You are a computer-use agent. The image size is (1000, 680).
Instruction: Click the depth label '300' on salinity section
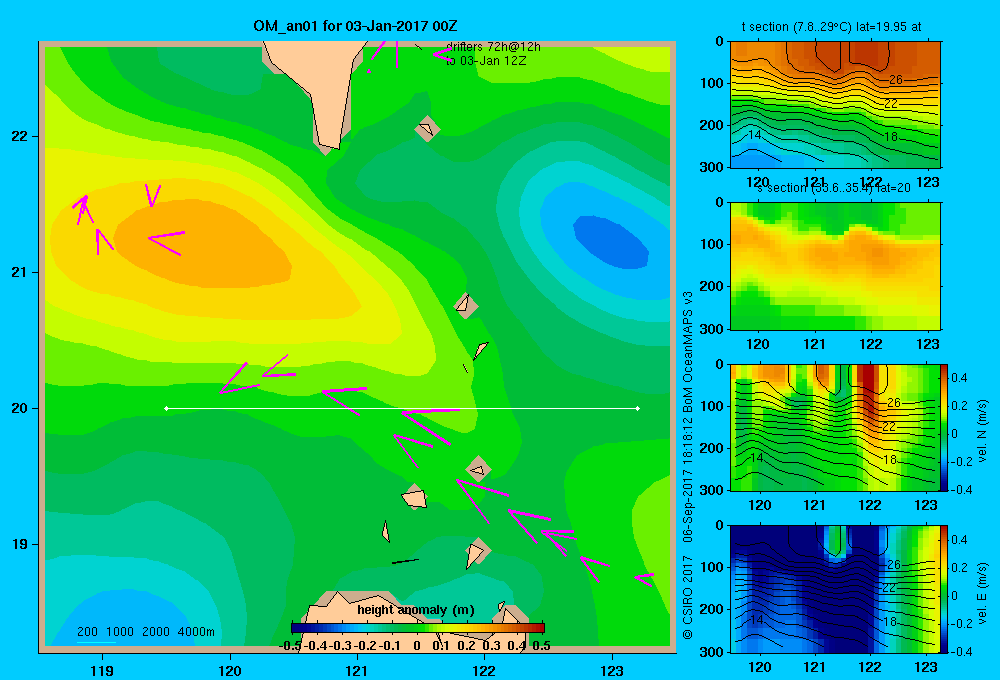[x=711, y=329]
